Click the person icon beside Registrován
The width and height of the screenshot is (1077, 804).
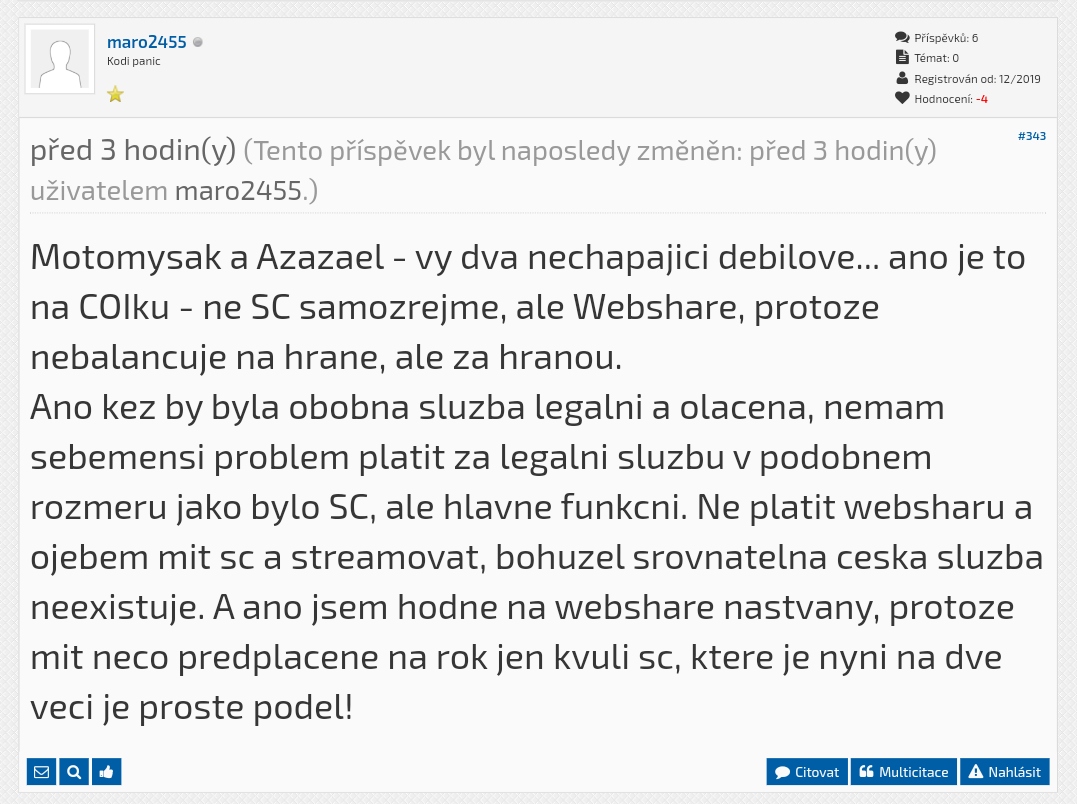click(x=902, y=78)
